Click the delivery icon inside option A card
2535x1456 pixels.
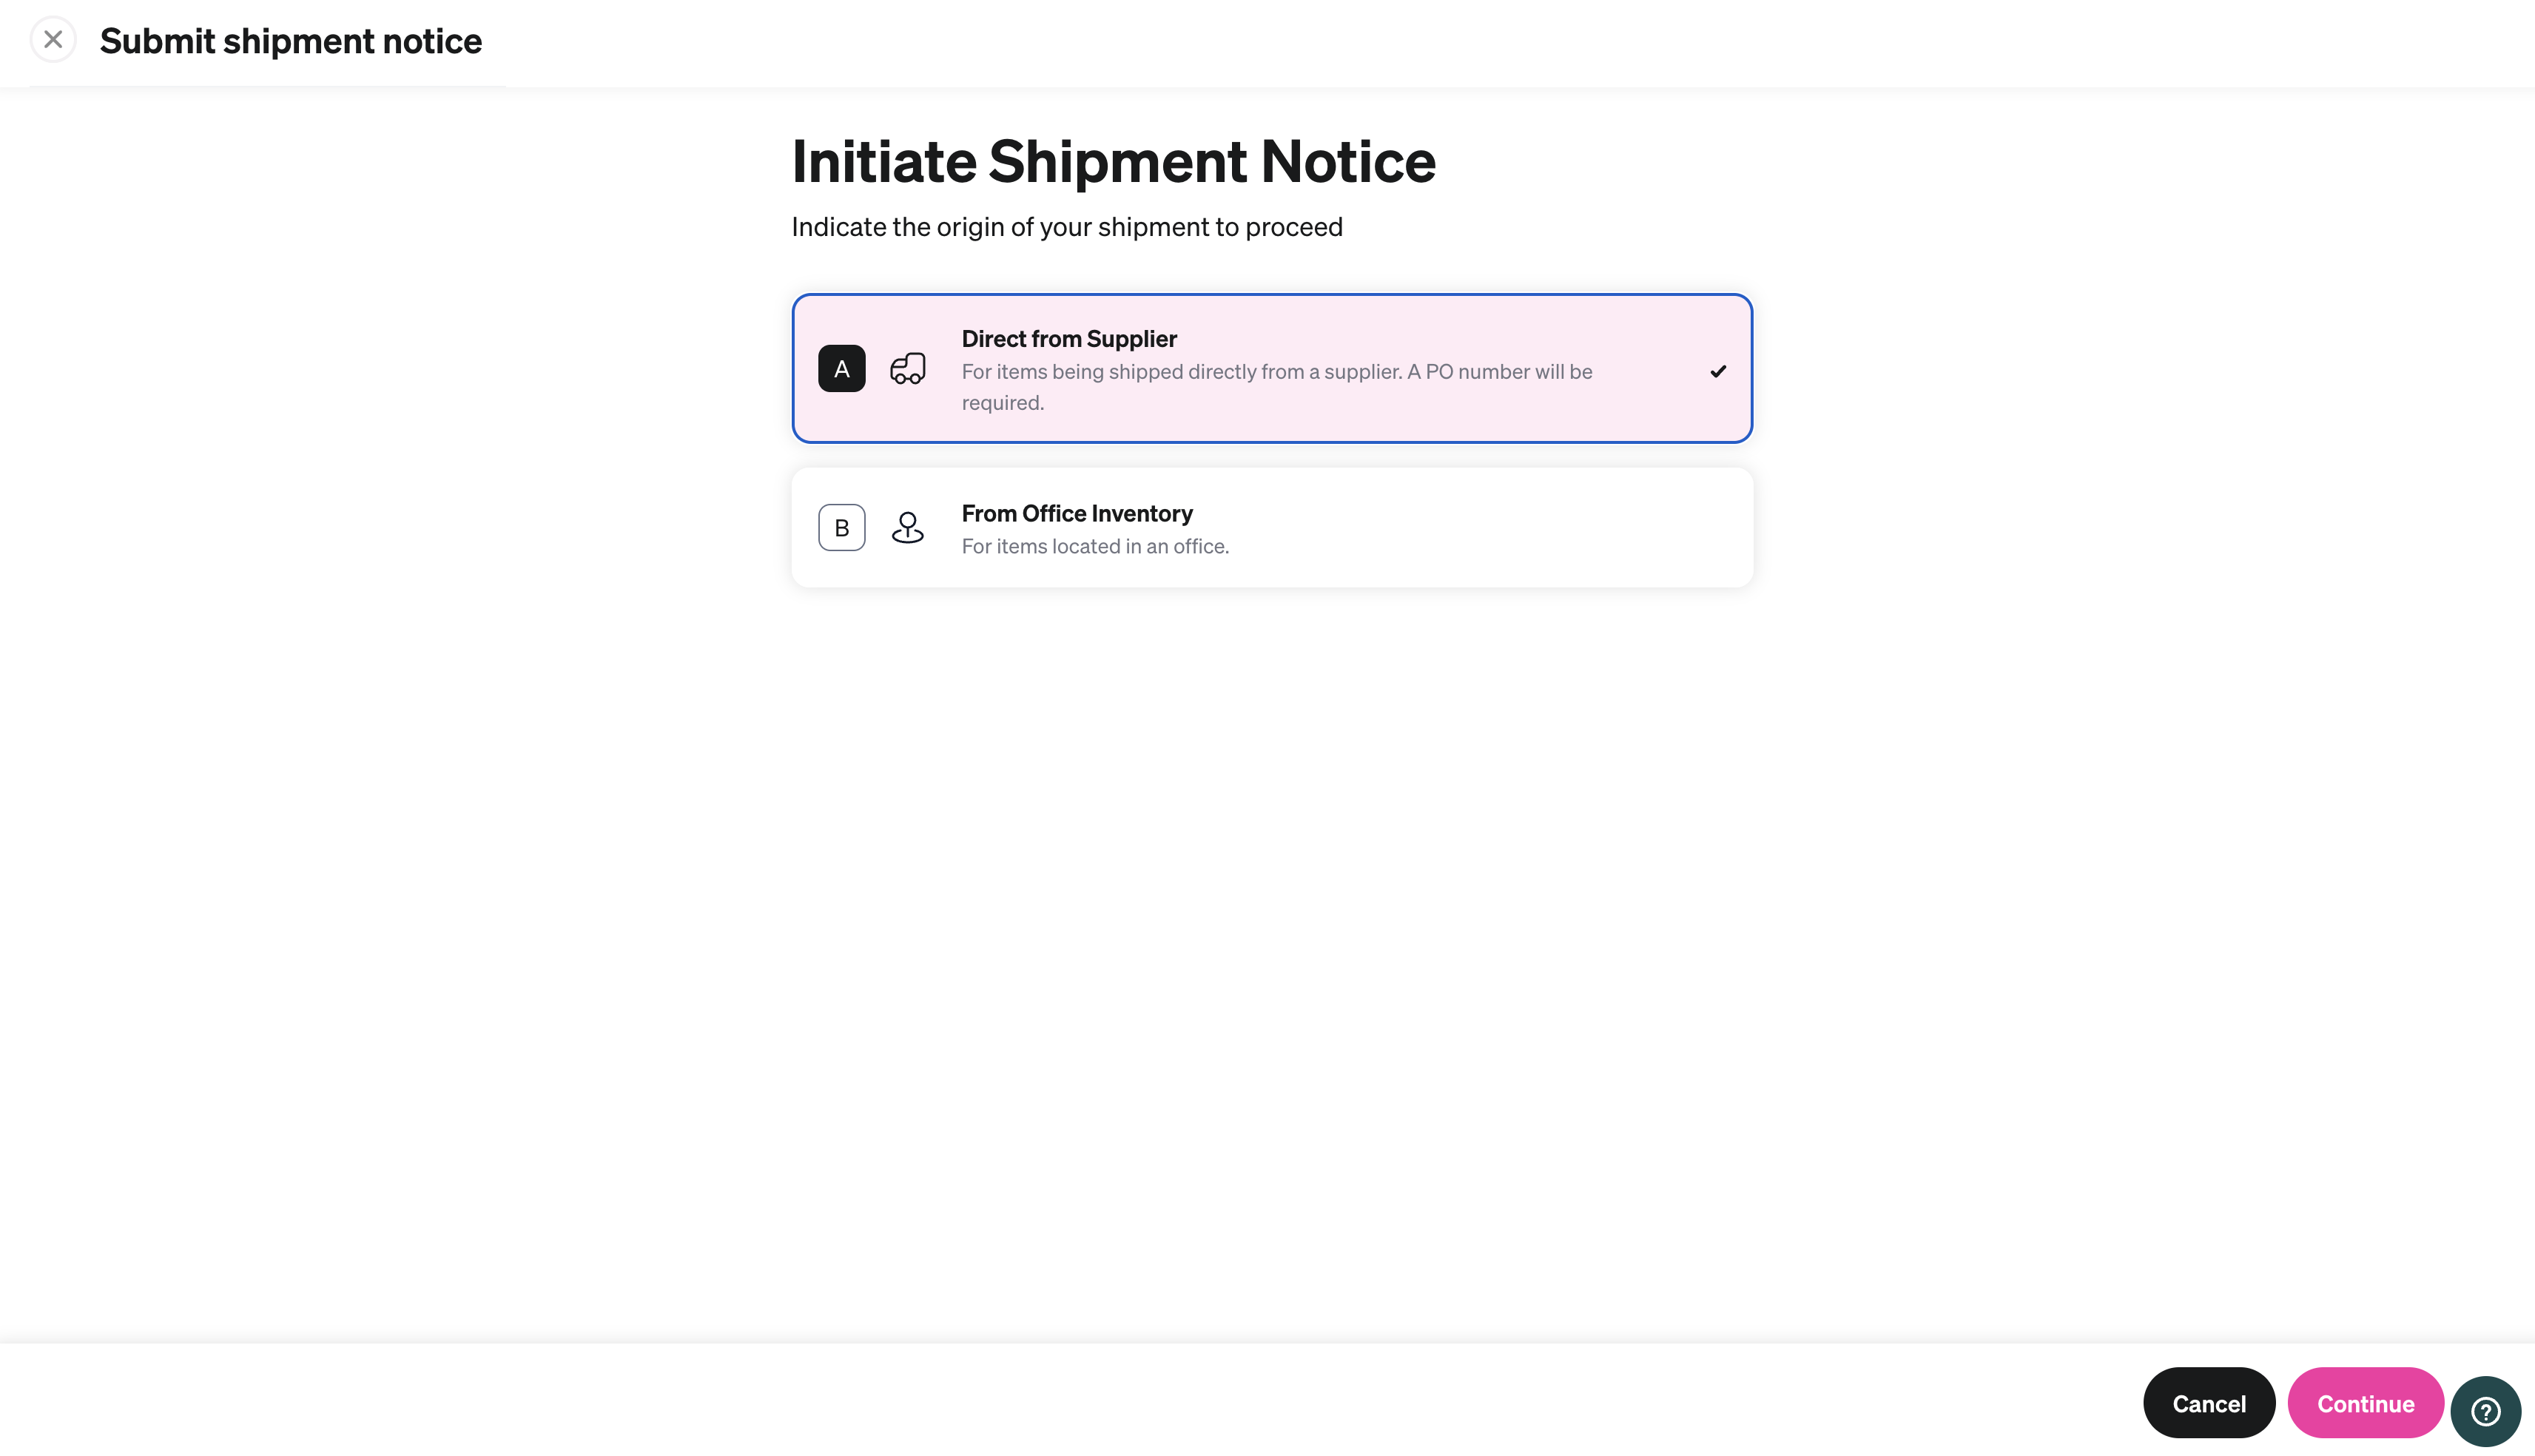(907, 369)
